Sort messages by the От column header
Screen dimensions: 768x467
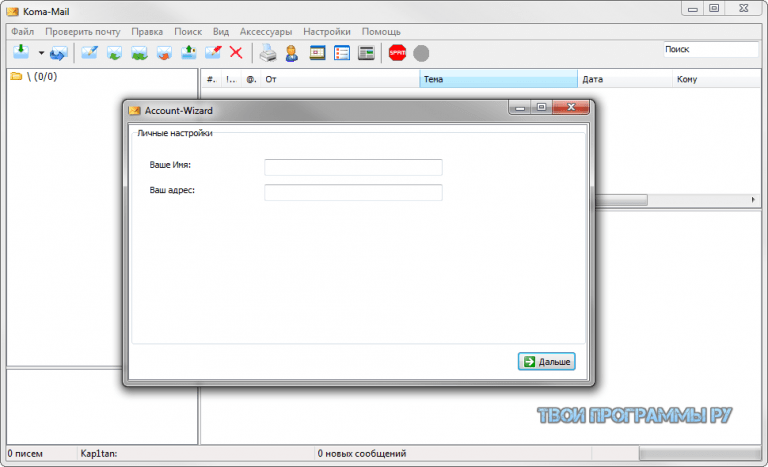point(340,79)
